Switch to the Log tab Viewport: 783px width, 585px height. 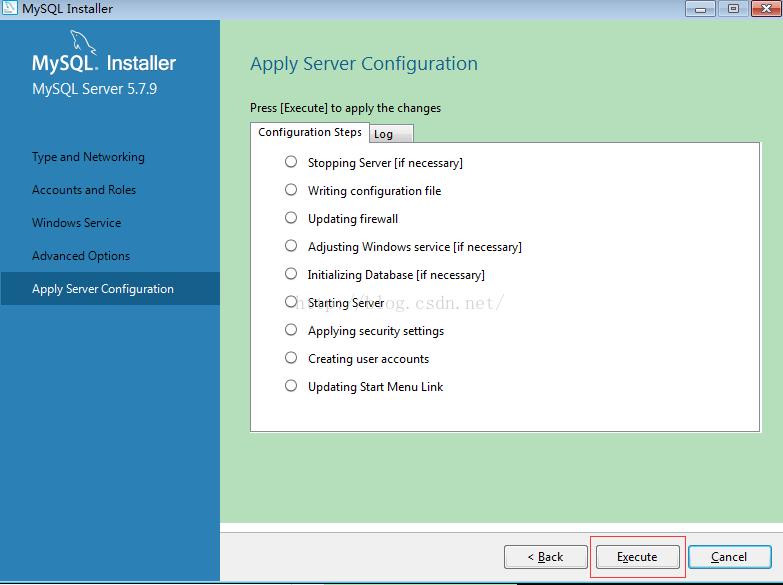point(392,134)
